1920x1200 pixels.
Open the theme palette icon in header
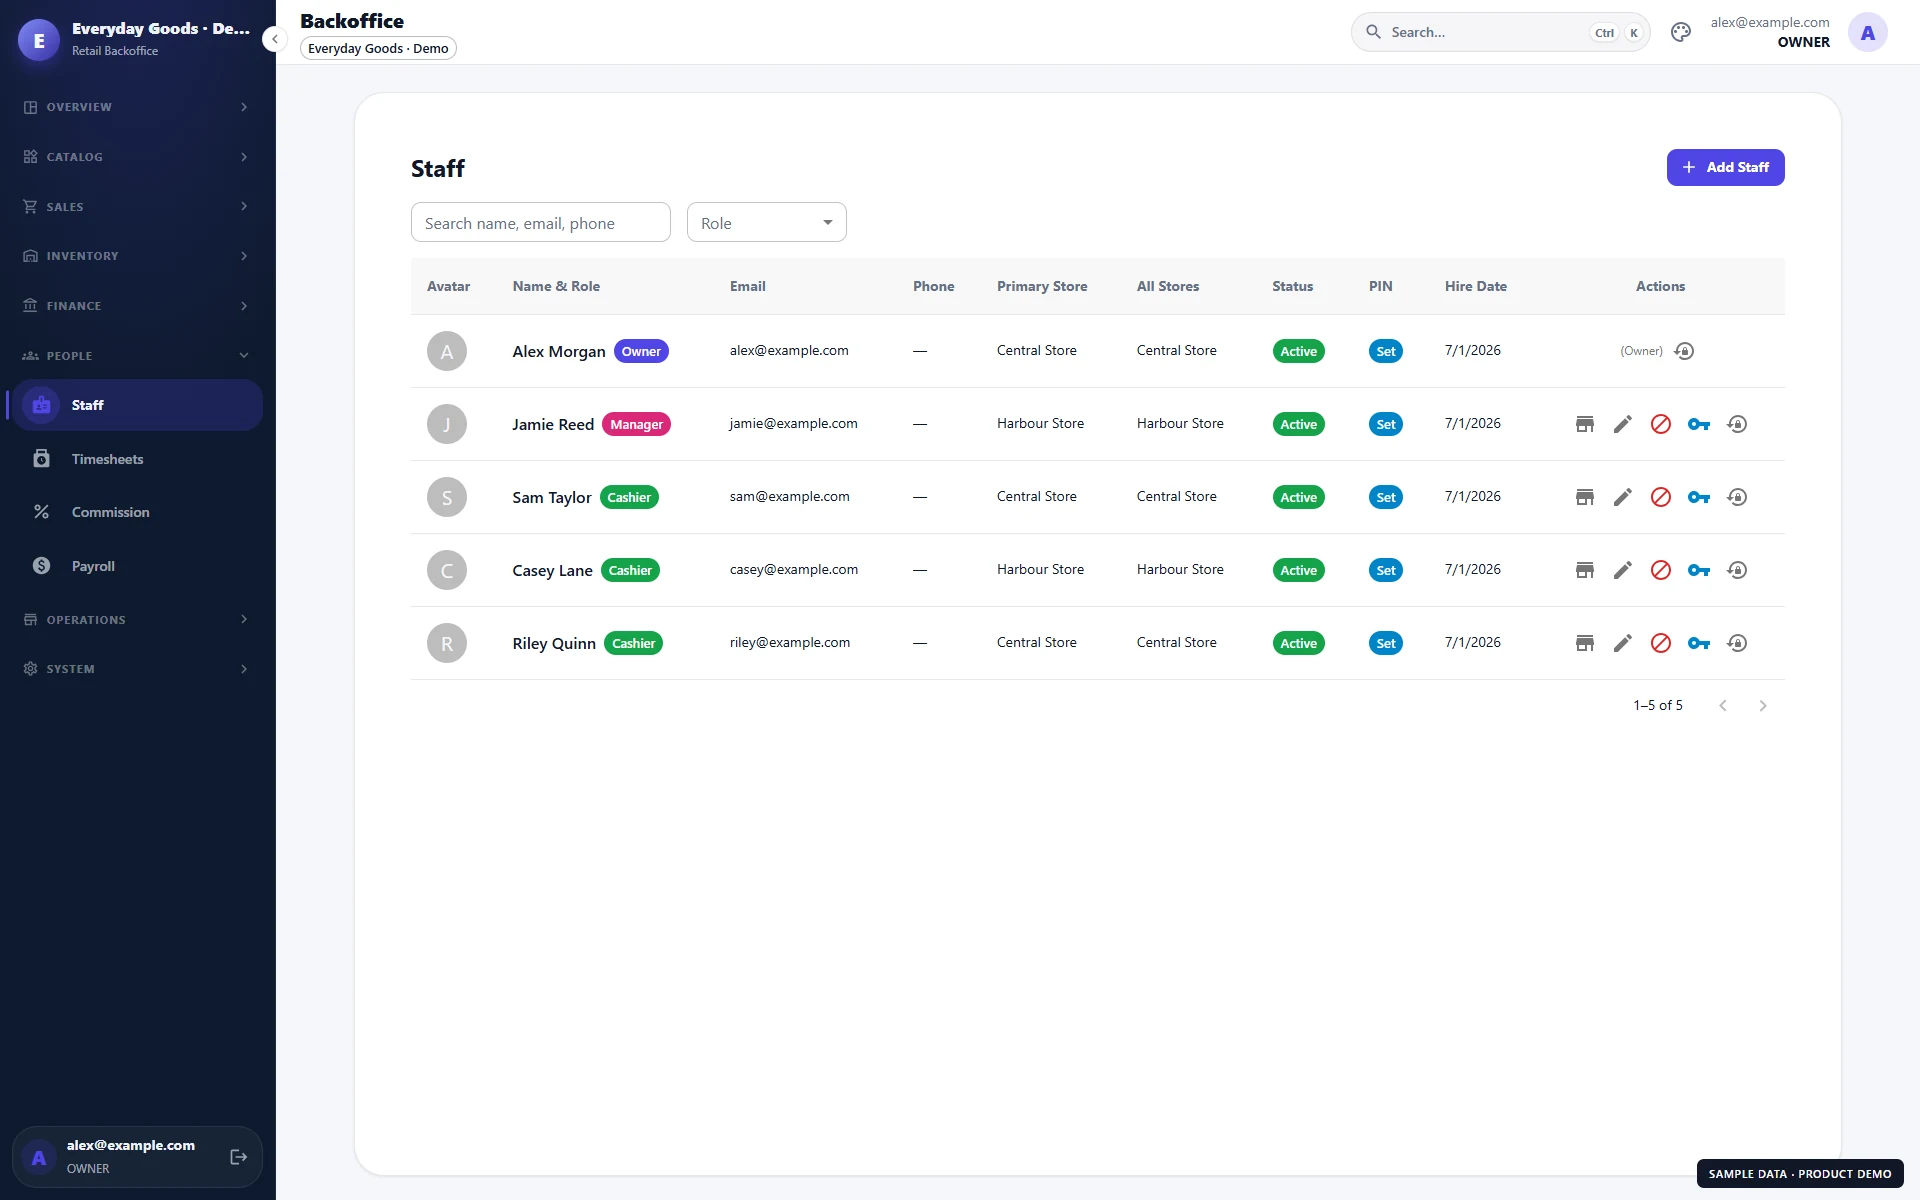click(x=1681, y=32)
